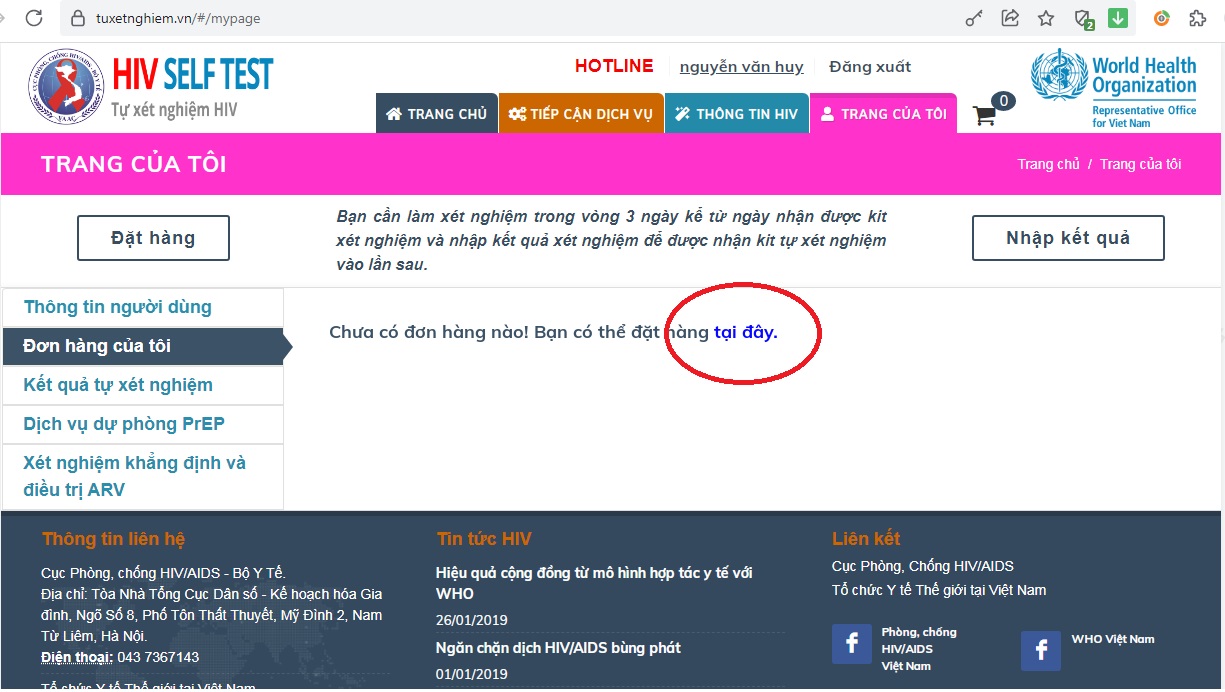Click the Đăng xuất logout link
This screenshot has width=1225, height=692.
tap(869, 67)
